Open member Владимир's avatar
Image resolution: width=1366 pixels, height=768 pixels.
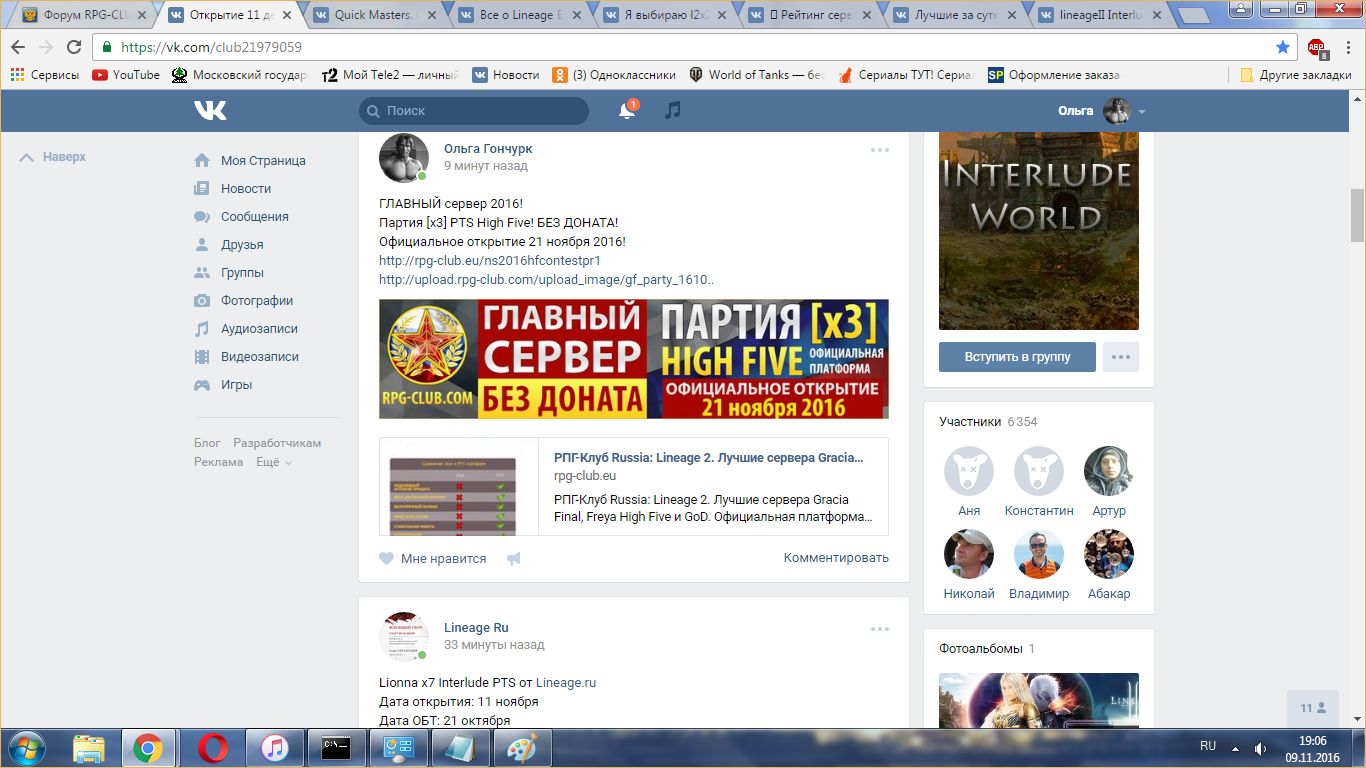coord(1039,554)
